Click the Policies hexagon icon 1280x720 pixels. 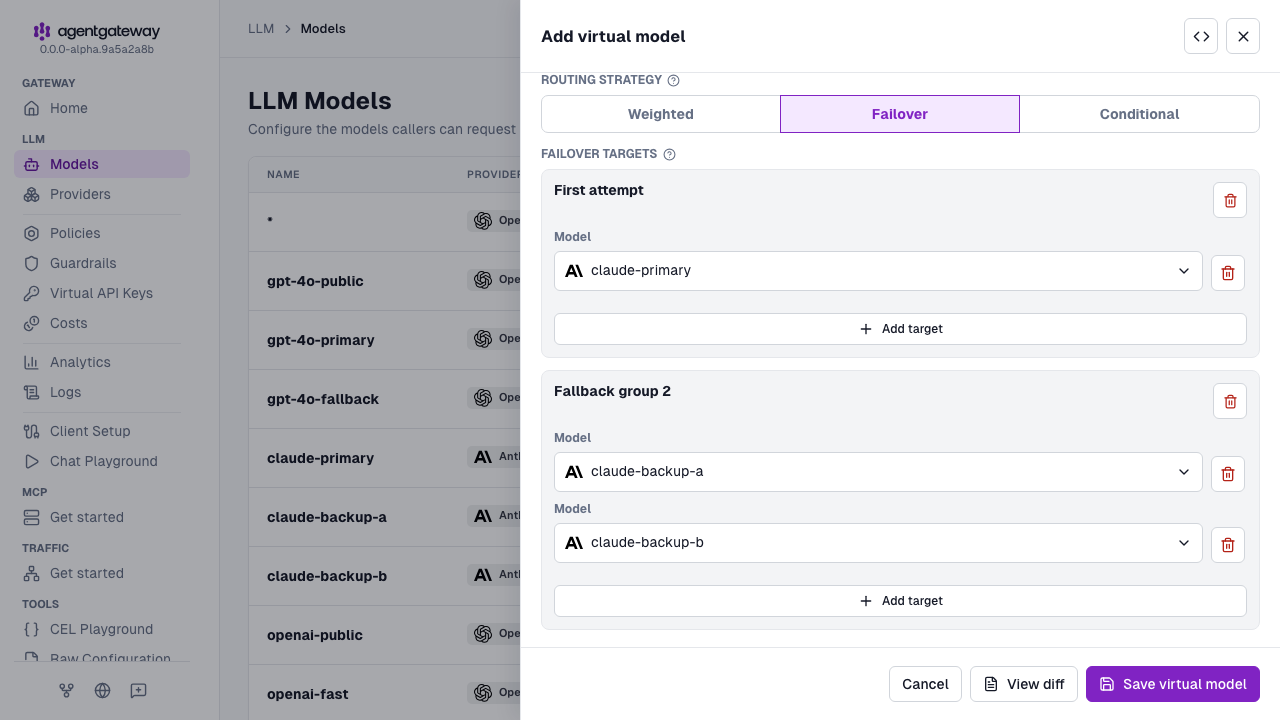coord(31,233)
